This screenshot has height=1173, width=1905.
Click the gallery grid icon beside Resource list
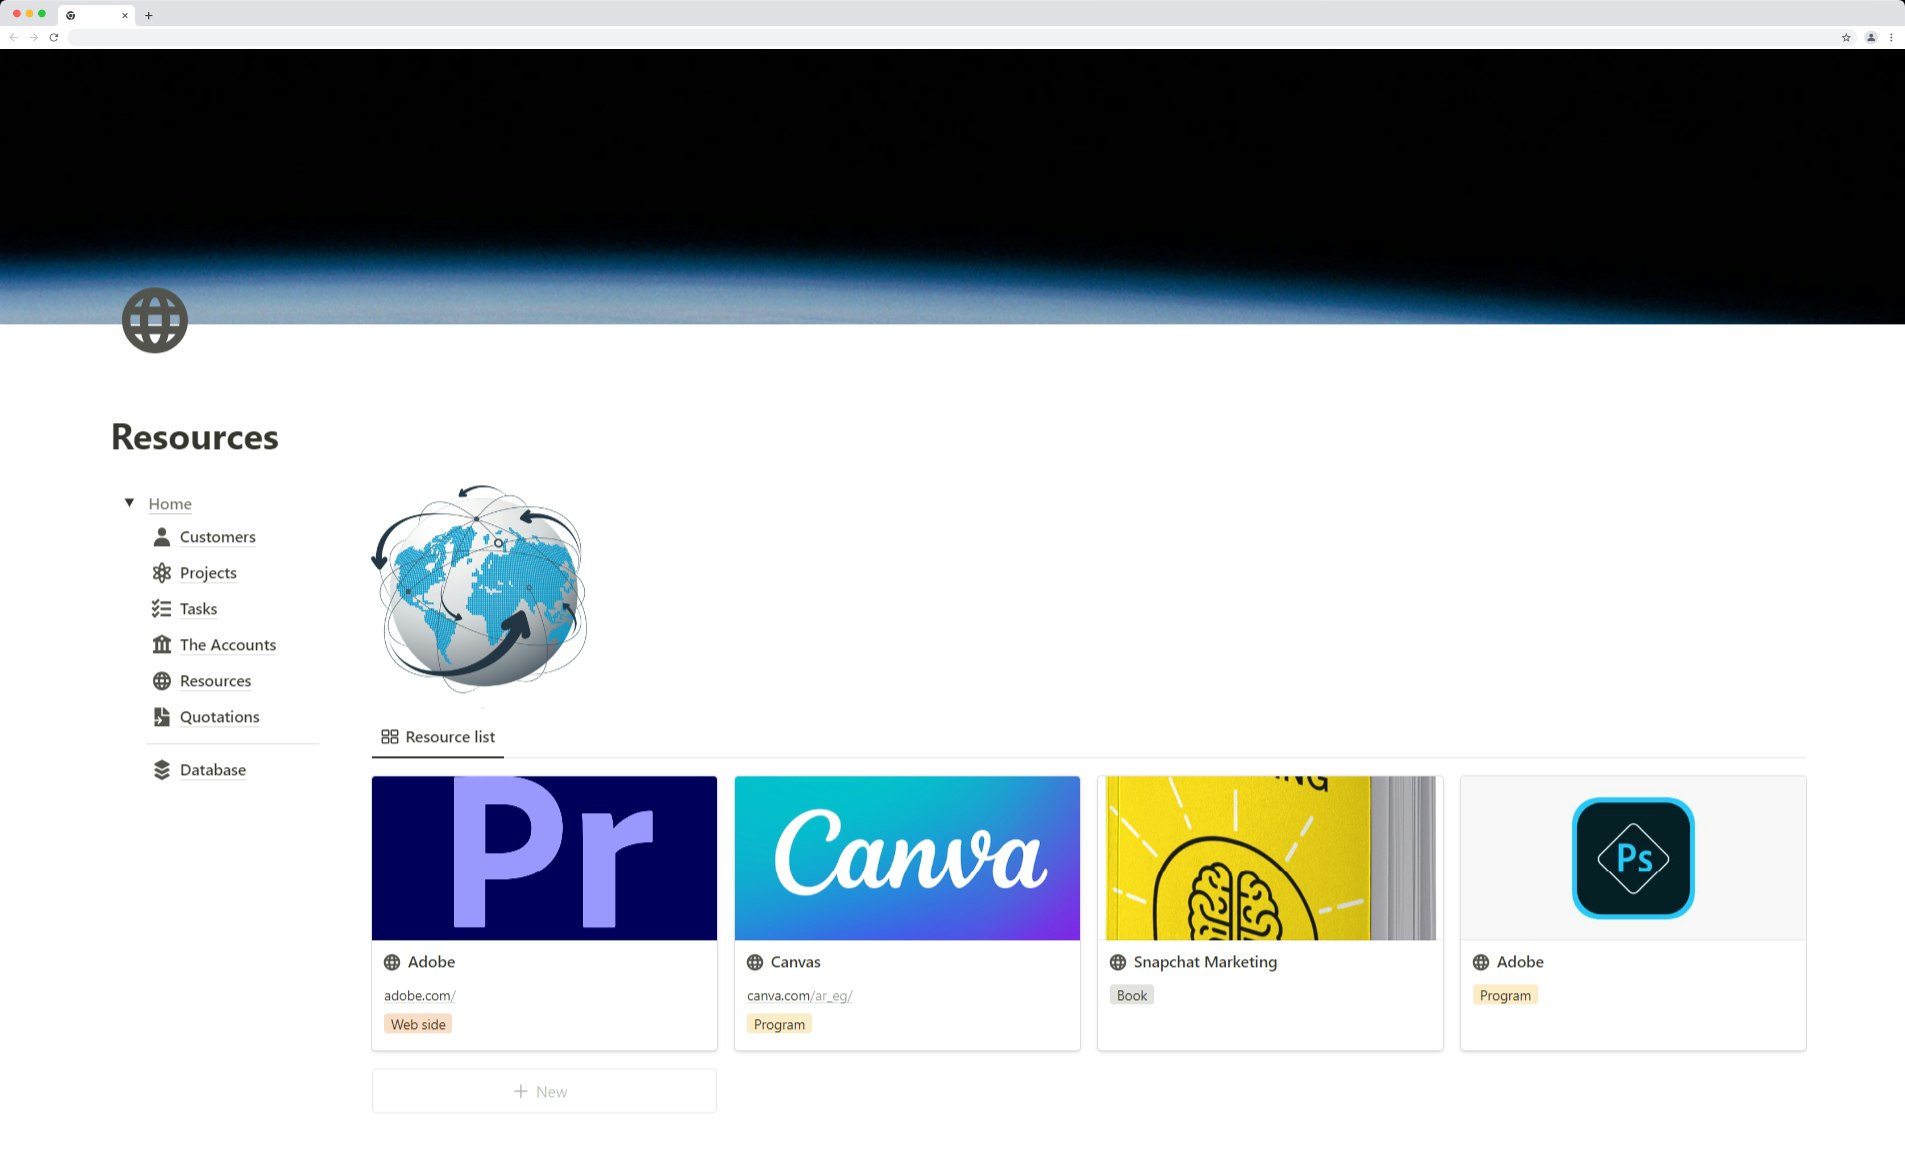[x=390, y=737]
